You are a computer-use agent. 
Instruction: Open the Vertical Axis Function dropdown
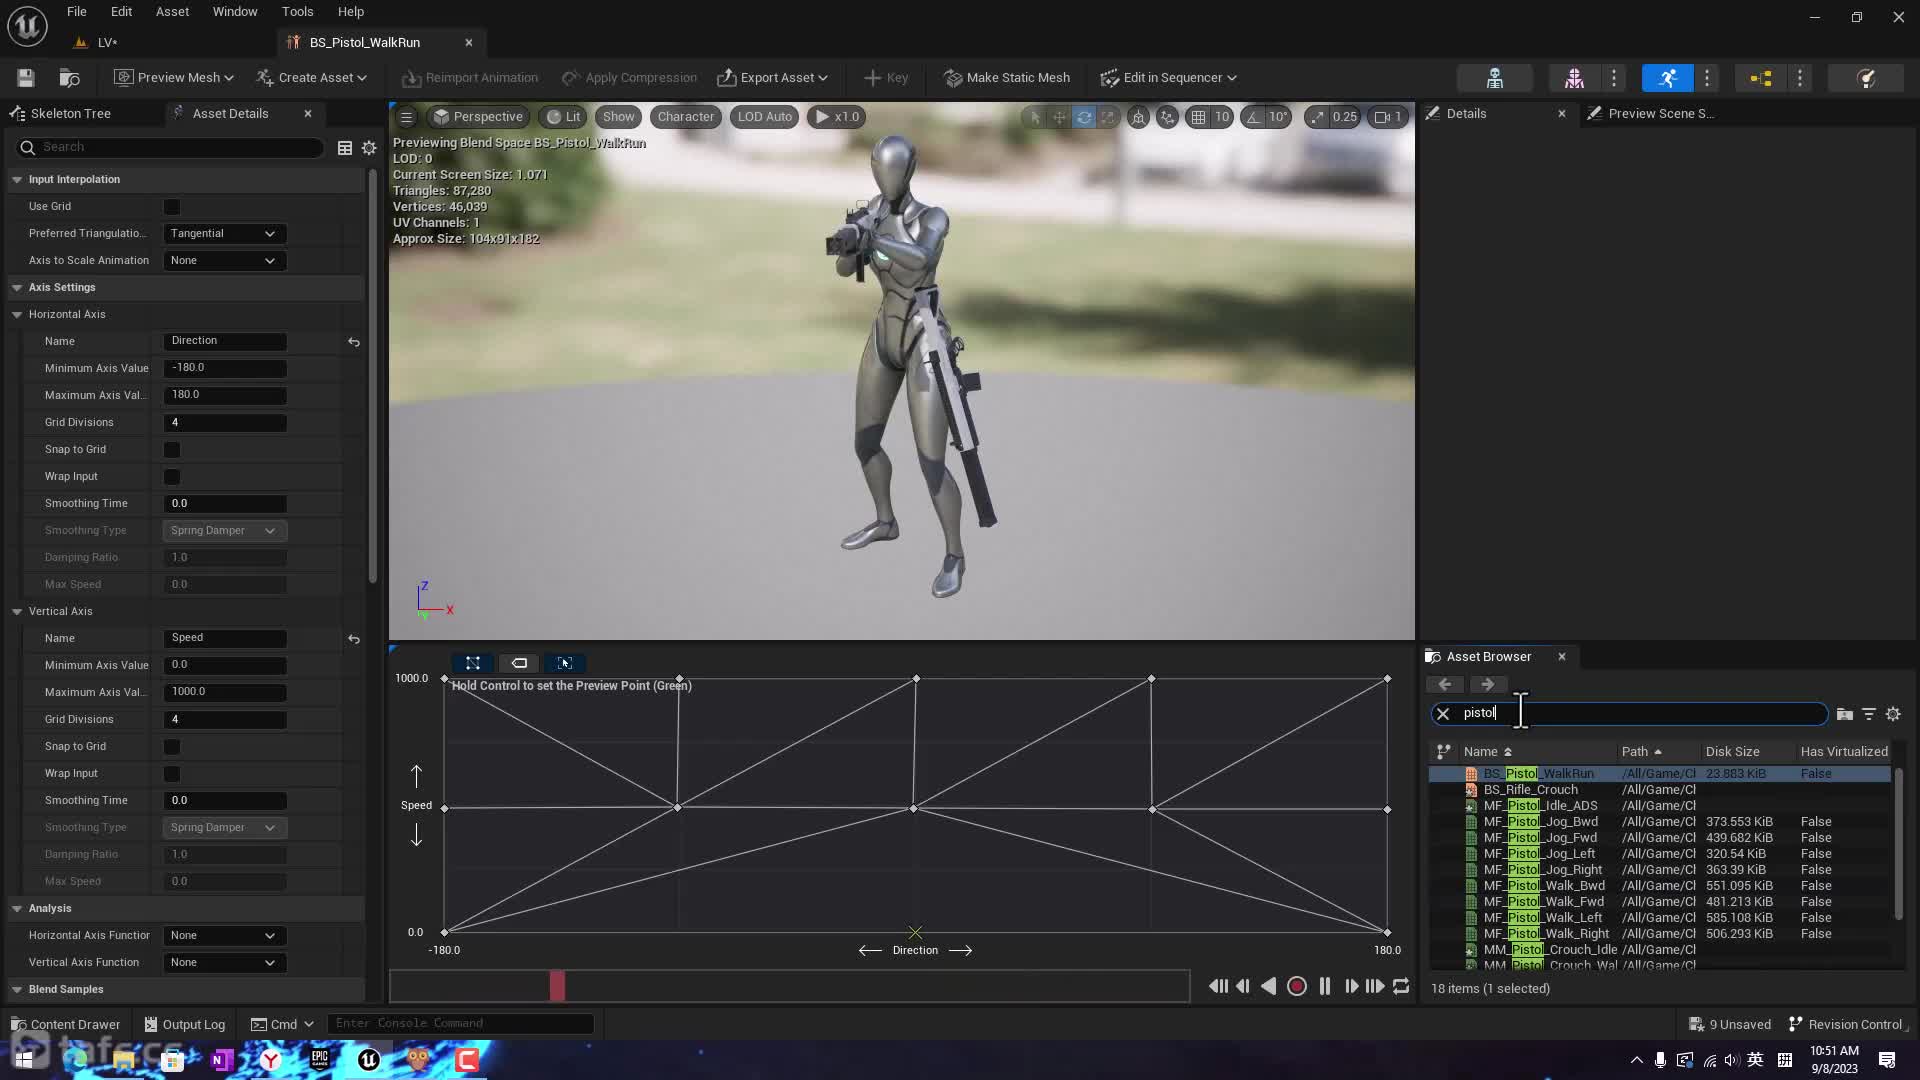[224, 963]
